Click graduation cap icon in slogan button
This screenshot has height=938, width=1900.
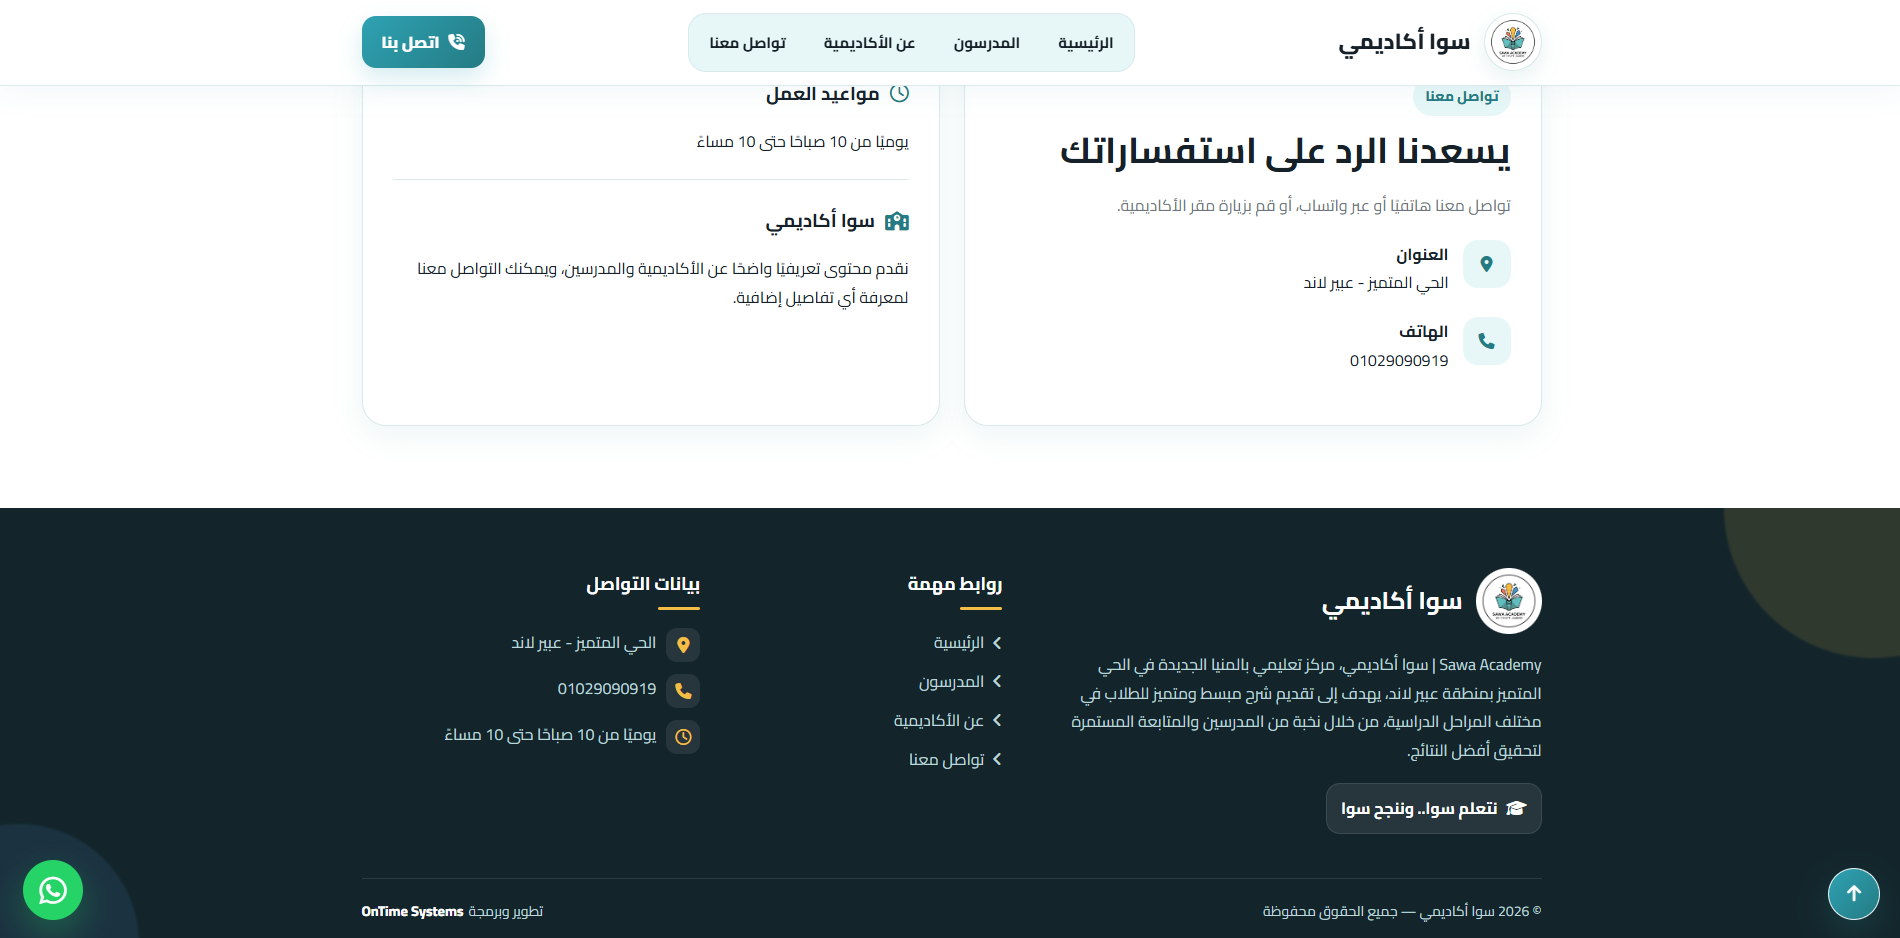tap(1516, 808)
